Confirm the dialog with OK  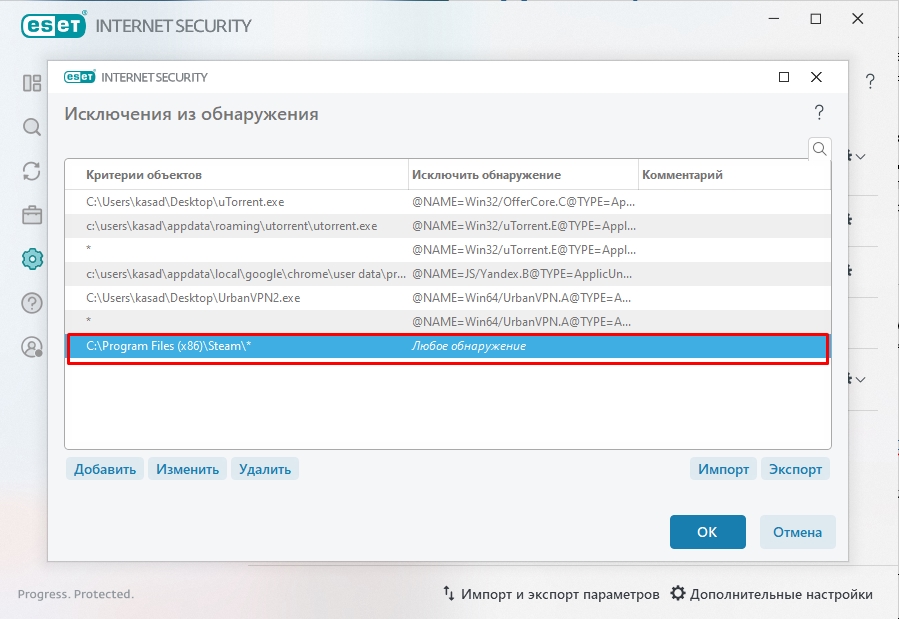coord(707,532)
